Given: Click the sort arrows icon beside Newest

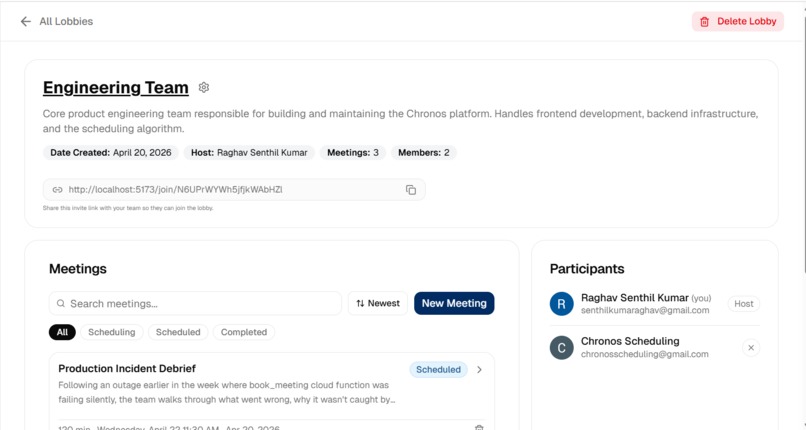Looking at the screenshot, I should coord(360,304).
